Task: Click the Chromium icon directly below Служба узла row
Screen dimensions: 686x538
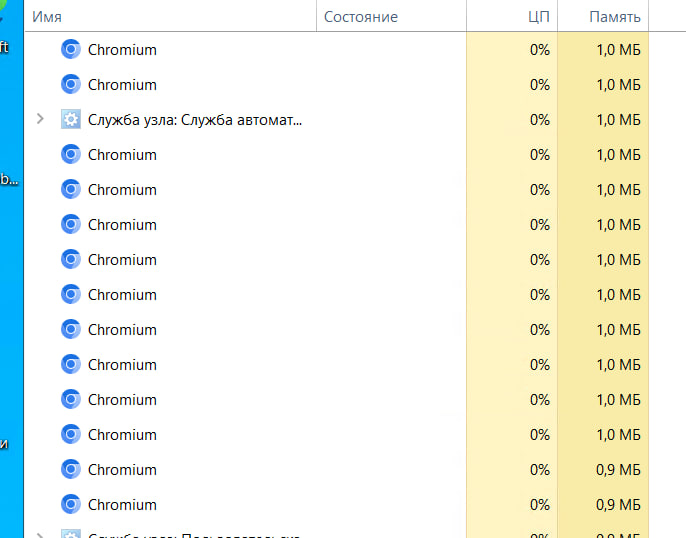Action: [70, 155]
